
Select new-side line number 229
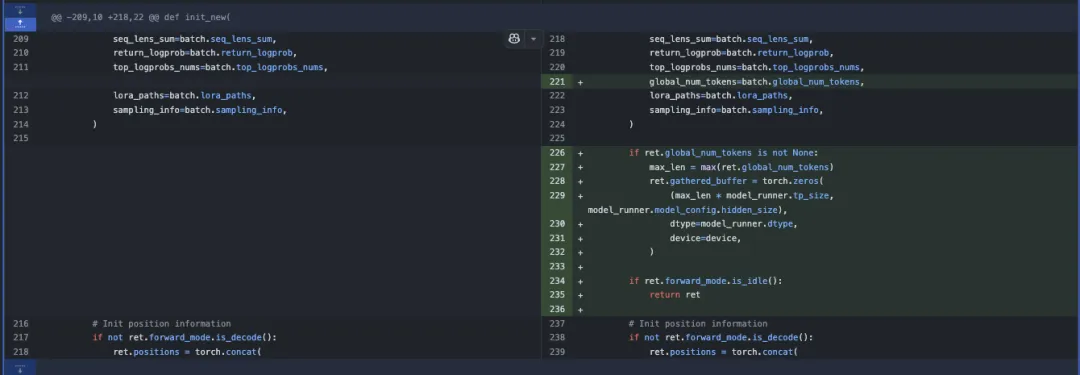557,195
